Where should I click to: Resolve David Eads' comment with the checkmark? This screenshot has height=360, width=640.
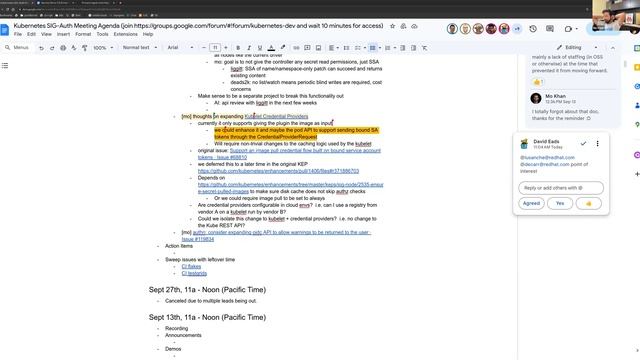(x=583, y=144)
